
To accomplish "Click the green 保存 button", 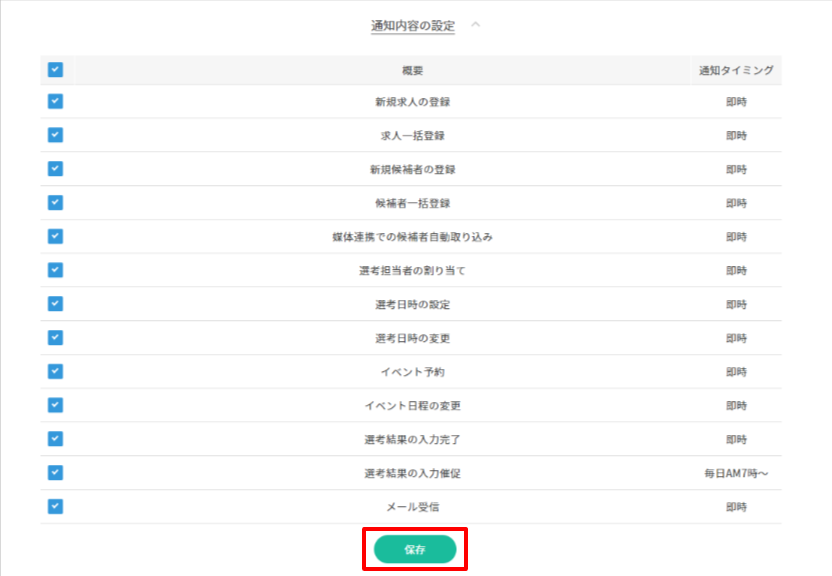I will pos(414,549).
